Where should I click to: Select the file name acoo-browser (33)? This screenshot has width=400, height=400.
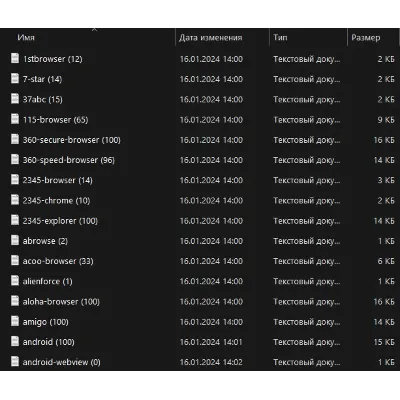(58, 261)
